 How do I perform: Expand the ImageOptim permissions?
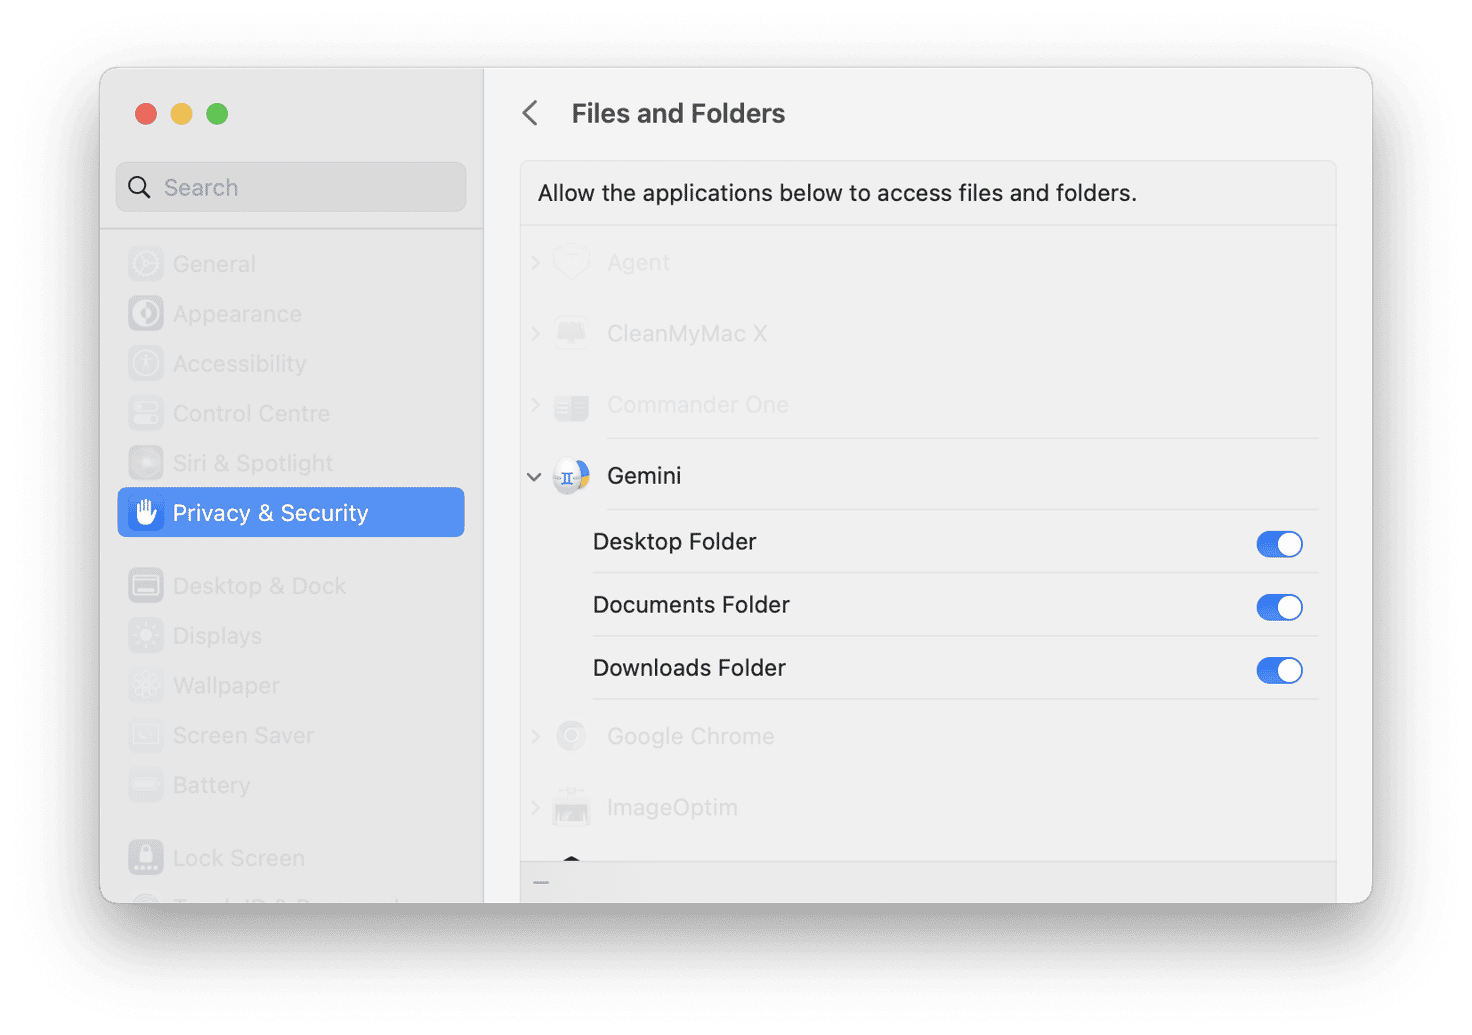coord(535,807)
